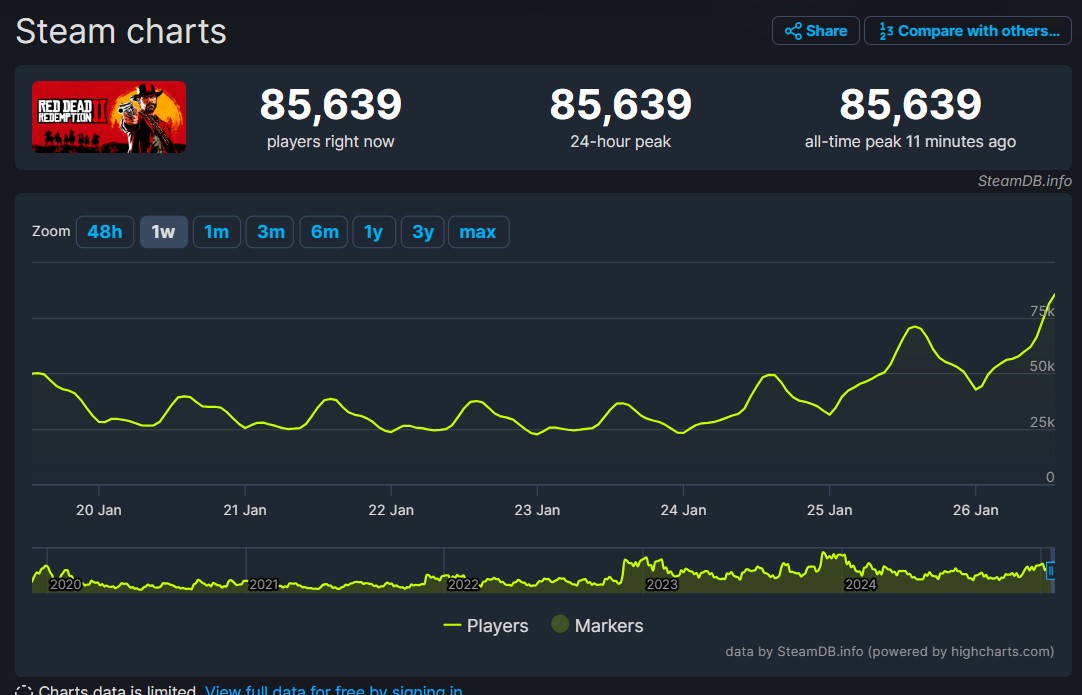Screen dimensions: 1082x695
Task: Click the 2020 label in navigator timeline
Action: [66, 585]
